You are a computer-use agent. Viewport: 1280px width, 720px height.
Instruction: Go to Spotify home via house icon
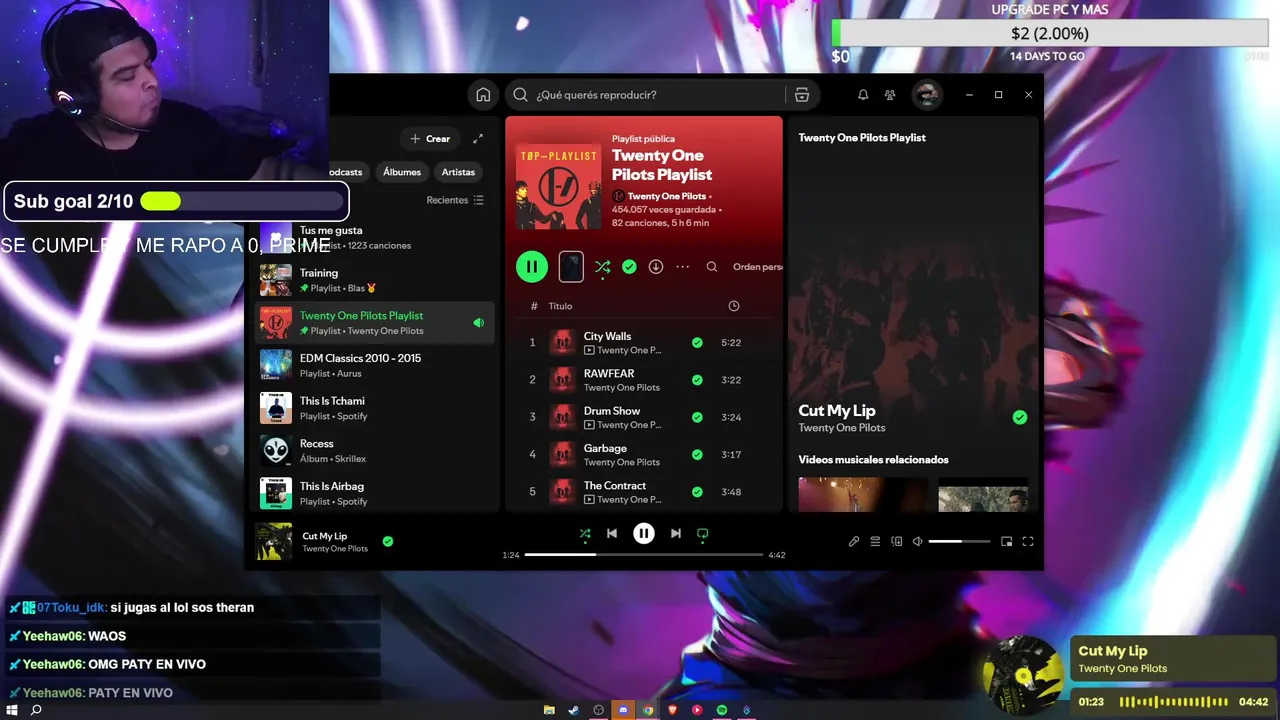[x=483, y=95]
